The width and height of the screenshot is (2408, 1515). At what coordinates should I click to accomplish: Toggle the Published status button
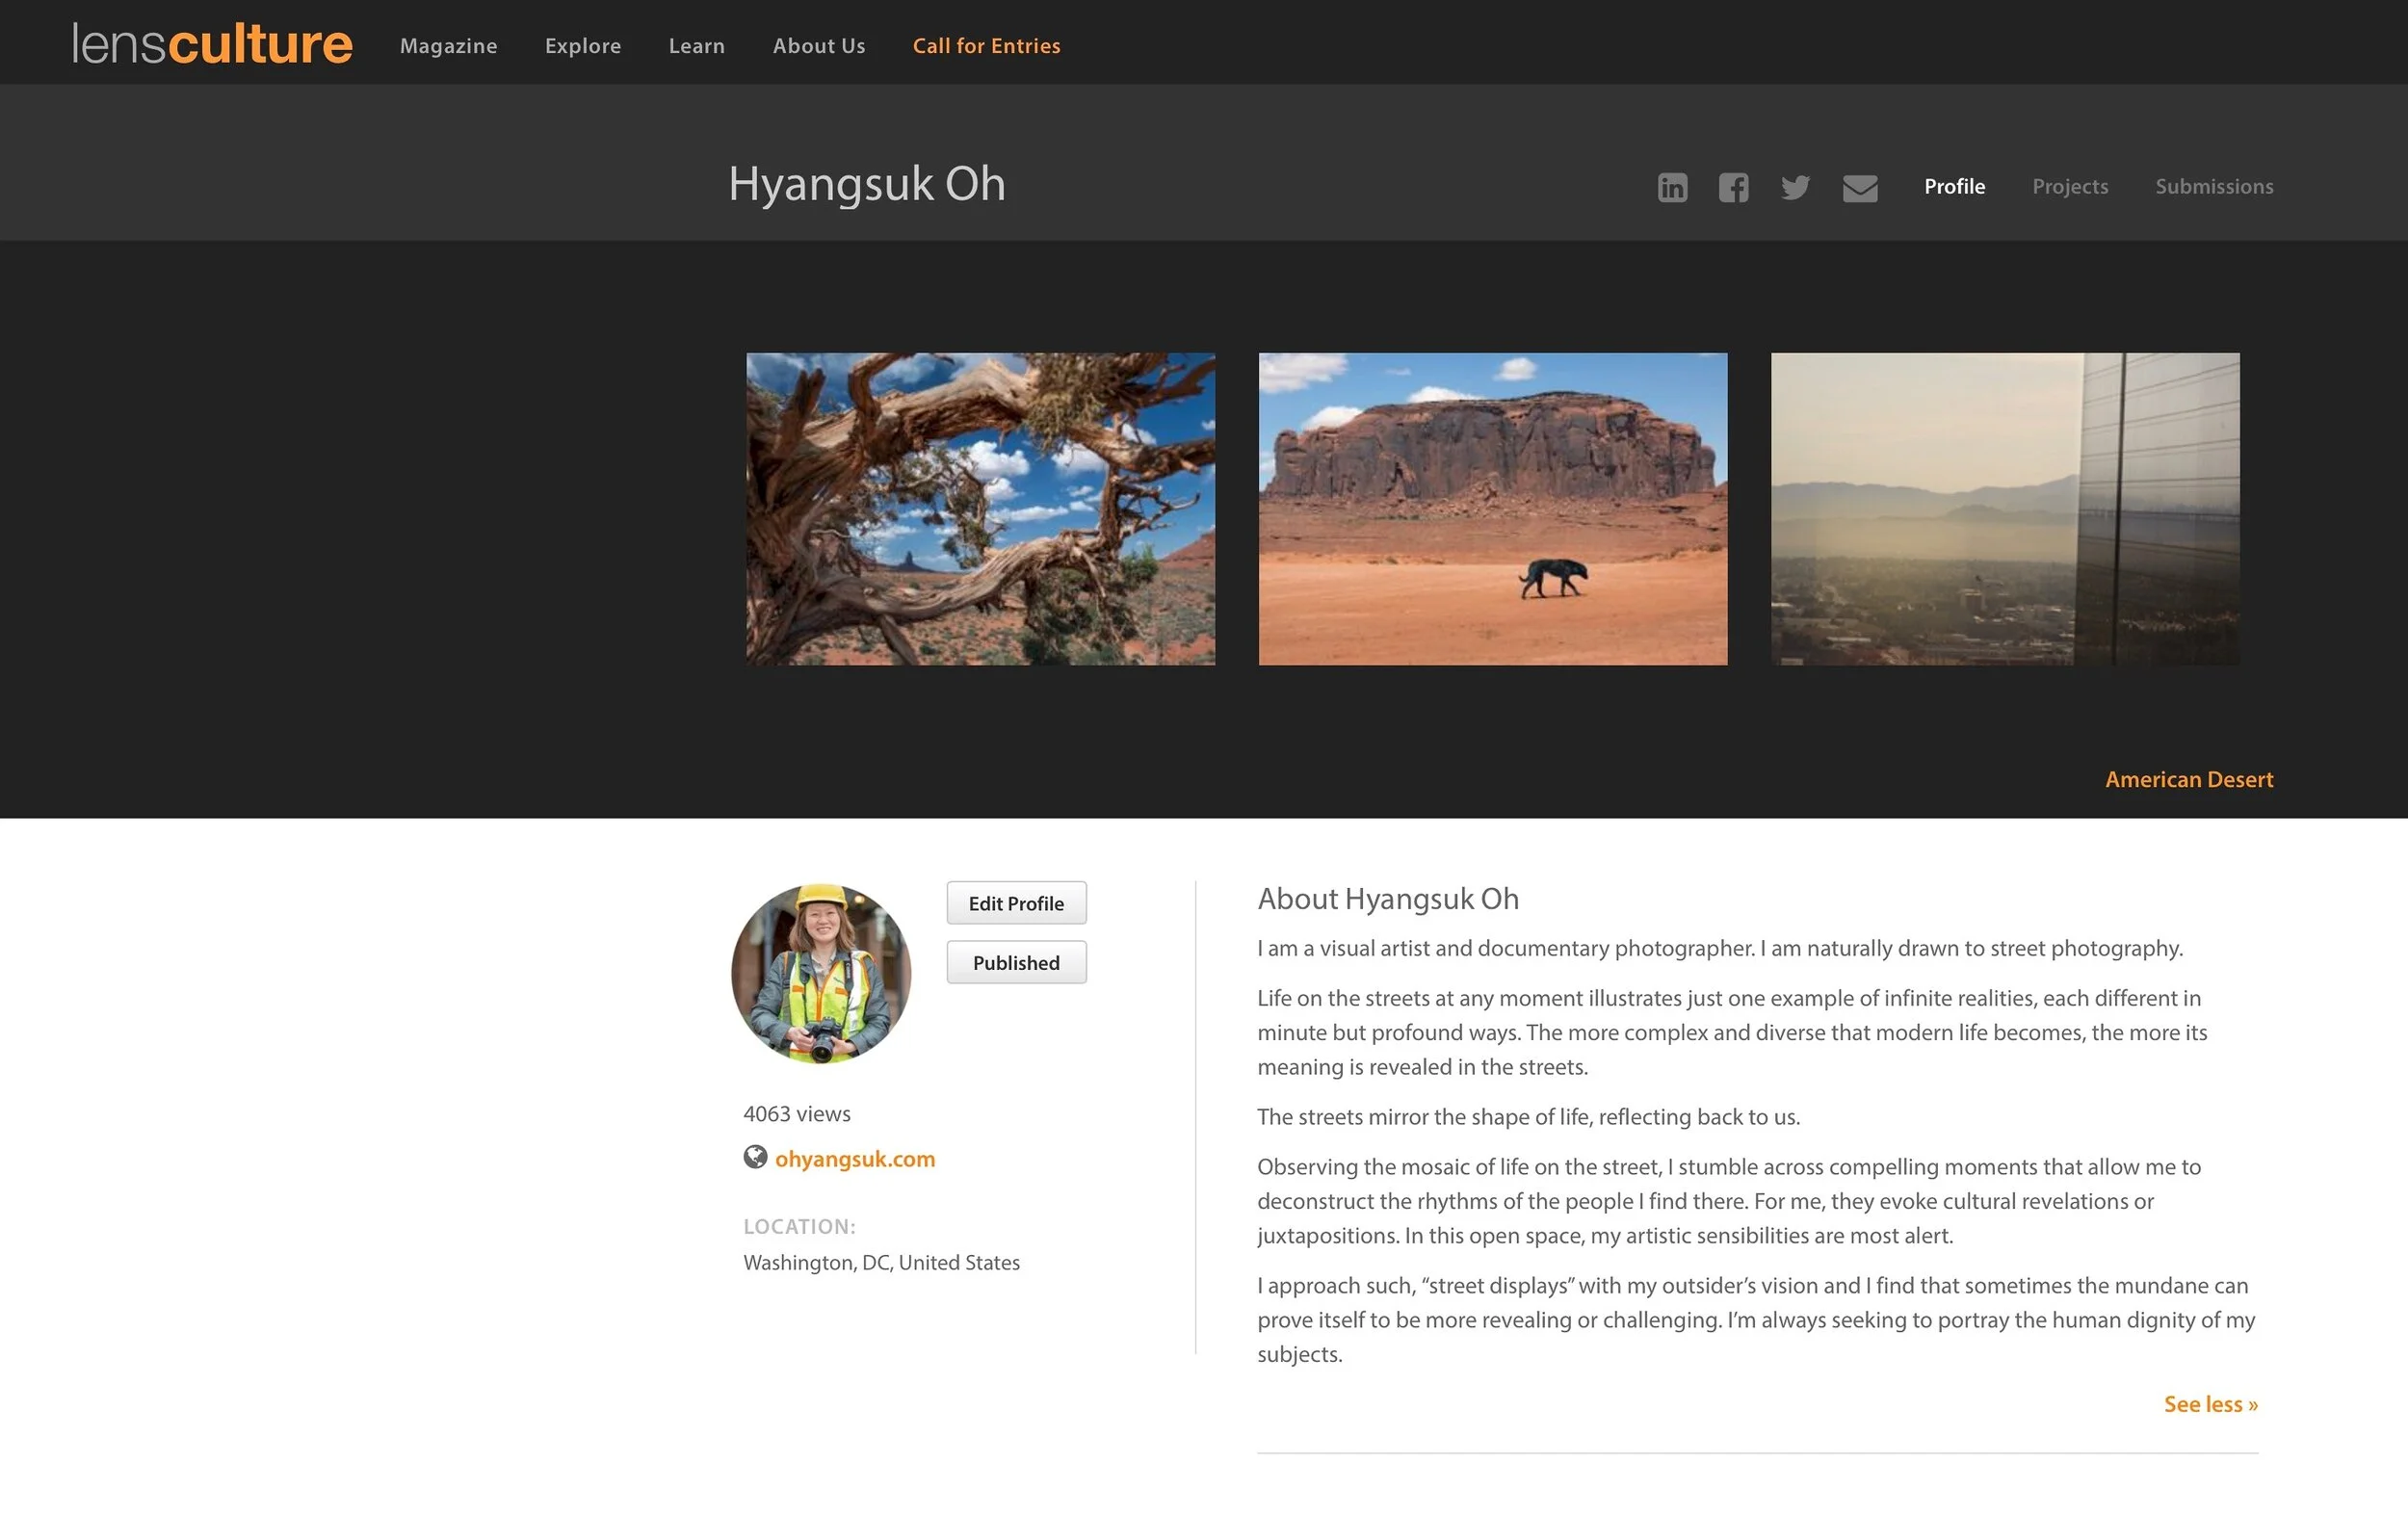[1016, 962]
